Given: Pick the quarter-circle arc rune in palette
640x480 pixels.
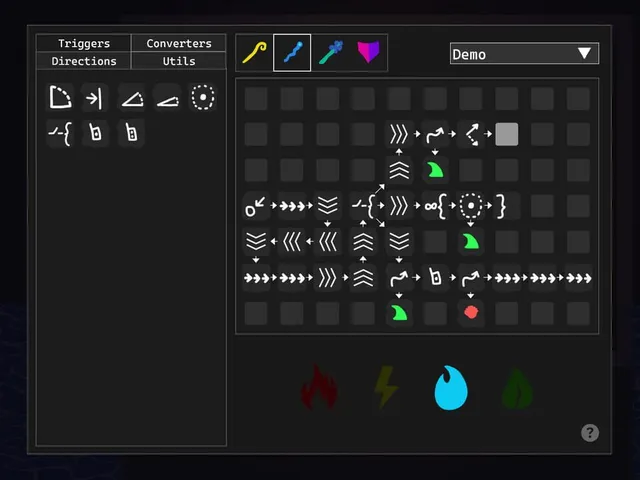Looking at the screenshot, I should pyautogui.click(x=60, y=98).
